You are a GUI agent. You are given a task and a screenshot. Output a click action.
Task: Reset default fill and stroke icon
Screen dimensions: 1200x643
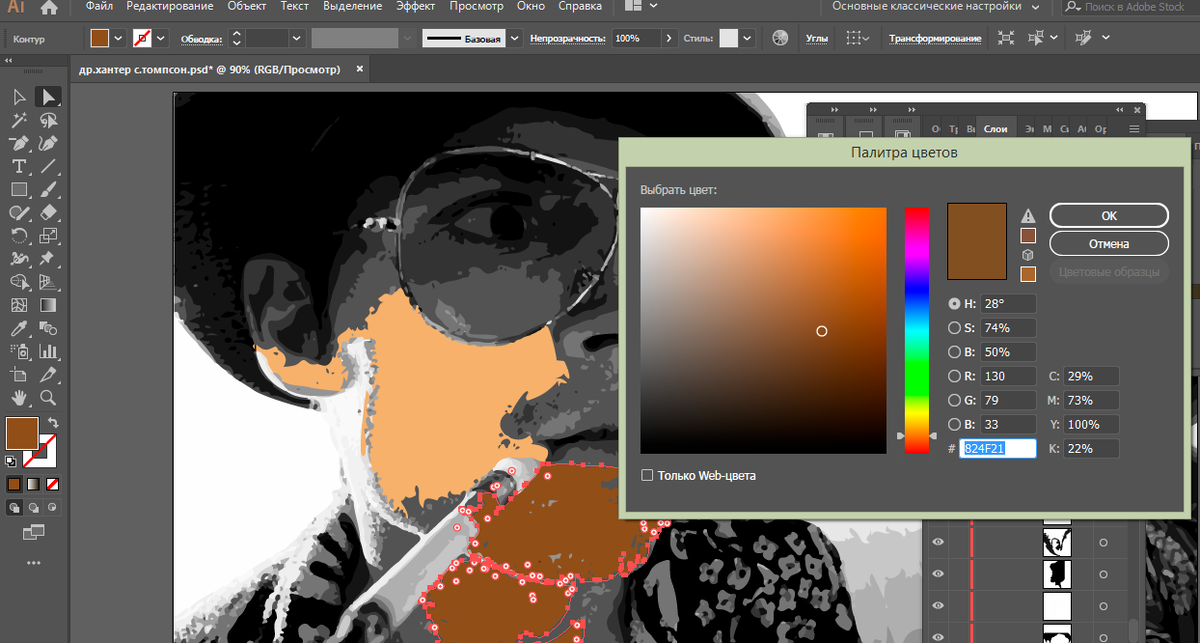coord(11,462)
